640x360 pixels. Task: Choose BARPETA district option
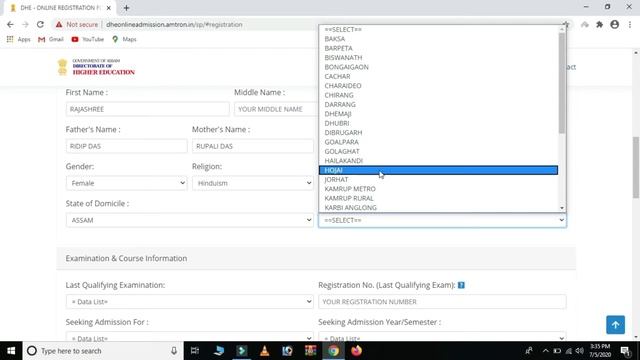pos(438,48)
